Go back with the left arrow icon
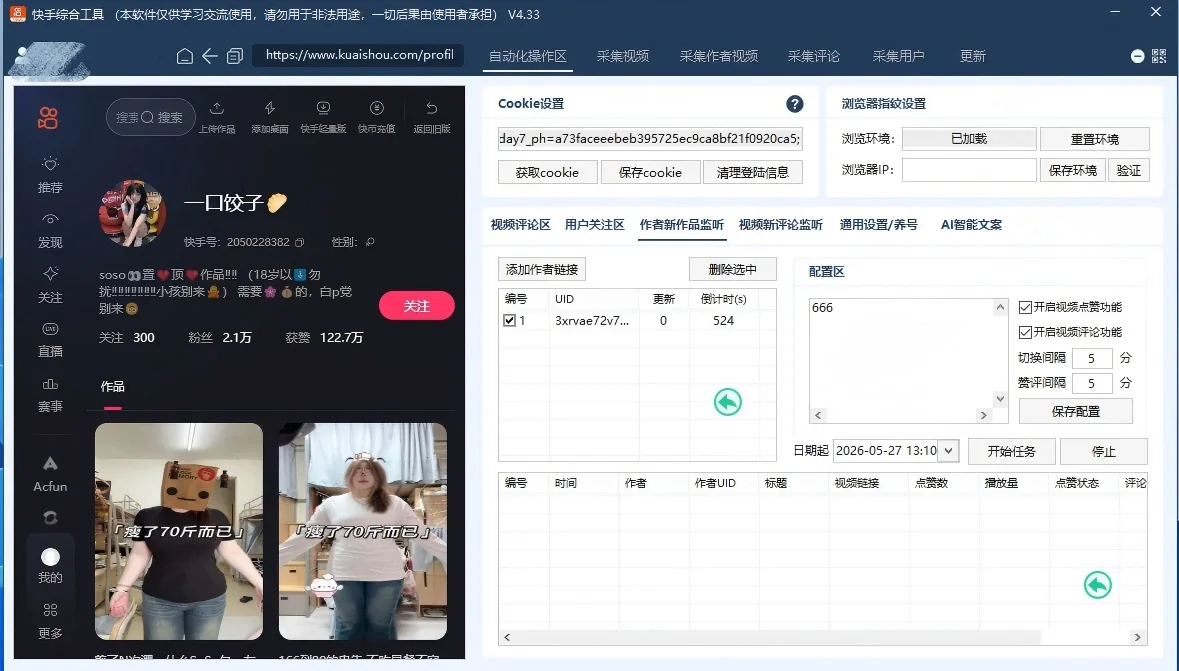 [x=210, y=56]
